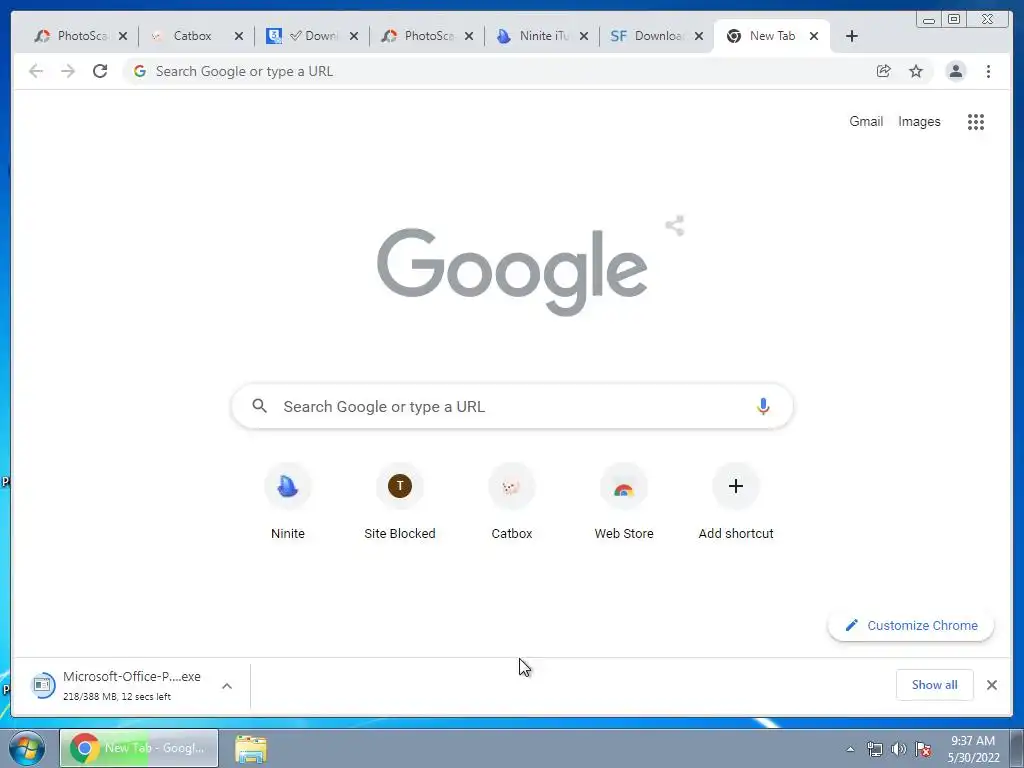The image size is (1024, 768).
Task: Click the Google search box in the page center
Action: [x=512, y=406]
